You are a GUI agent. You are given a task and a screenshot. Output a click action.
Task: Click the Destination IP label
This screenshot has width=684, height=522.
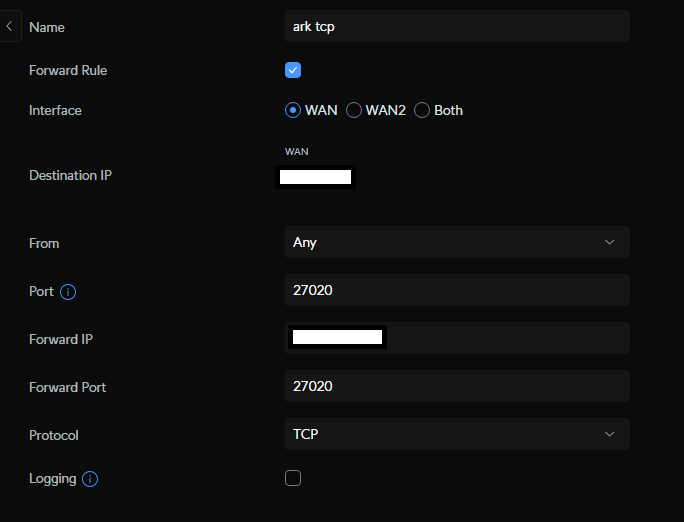[70, 175]
